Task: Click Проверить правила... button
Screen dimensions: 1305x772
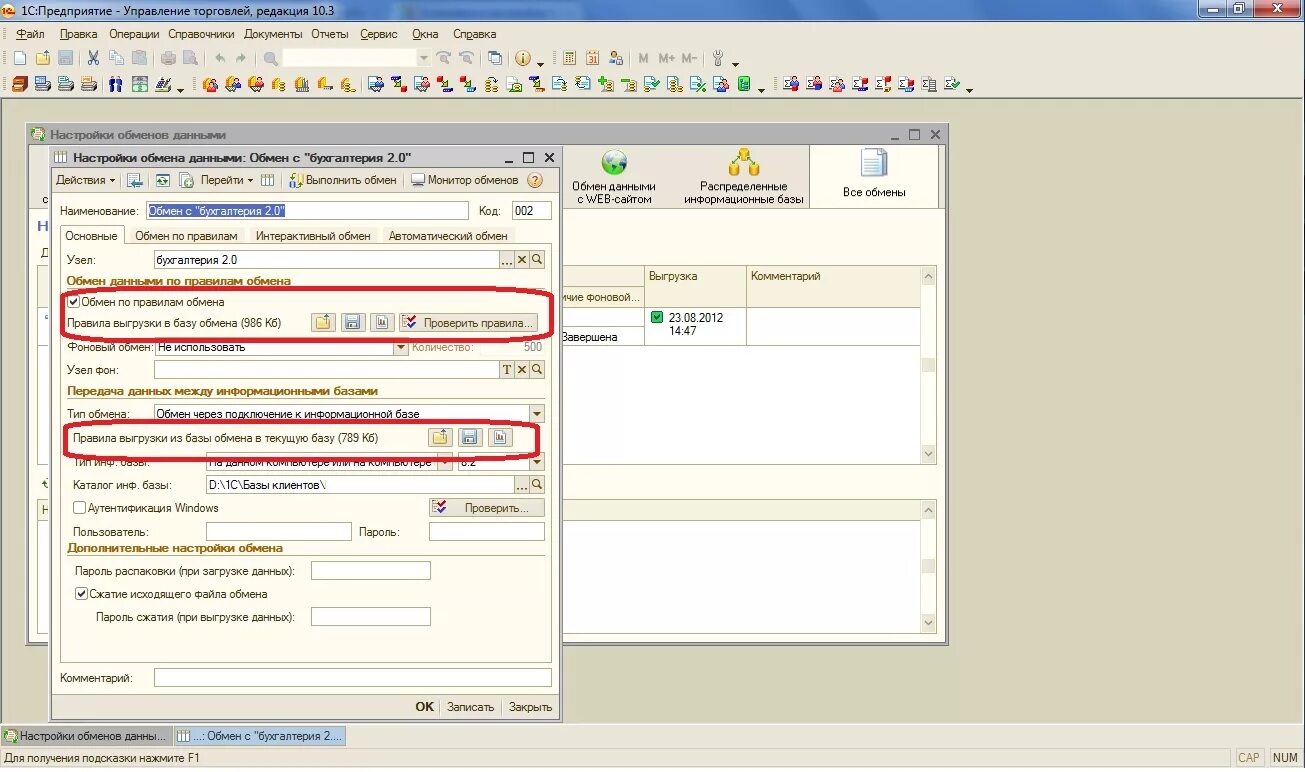Action: 468,322
